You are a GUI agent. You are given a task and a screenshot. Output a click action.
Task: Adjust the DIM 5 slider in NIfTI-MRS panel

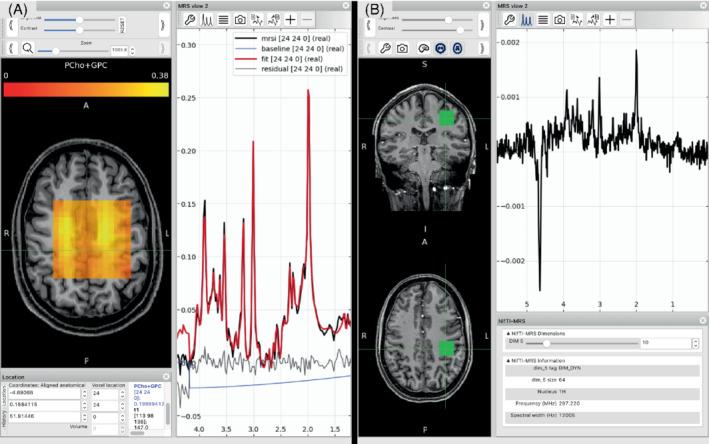point(582,343)
